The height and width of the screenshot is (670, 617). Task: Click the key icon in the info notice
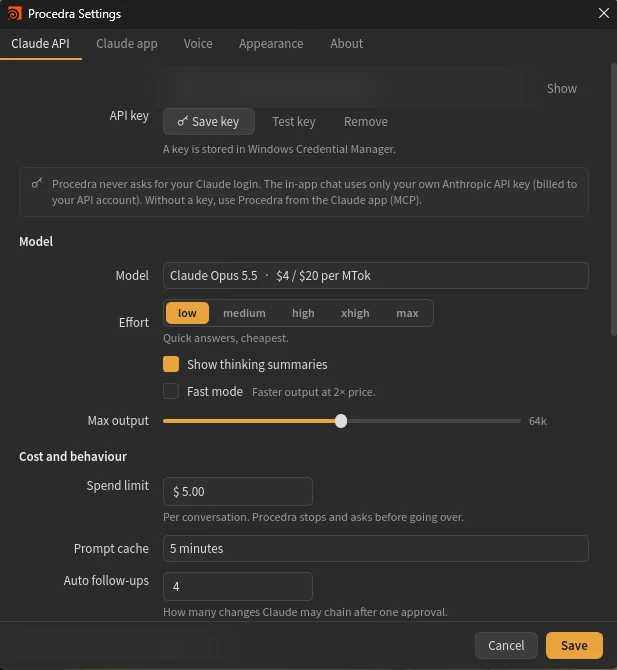[37, 183]
